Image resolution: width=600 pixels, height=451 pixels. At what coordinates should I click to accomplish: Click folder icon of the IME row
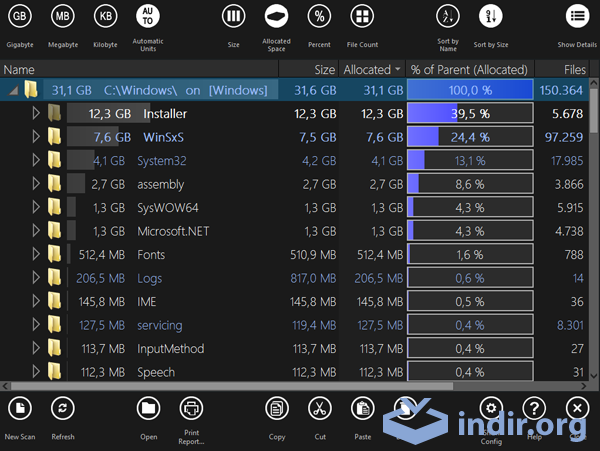(x=54, y=301)
